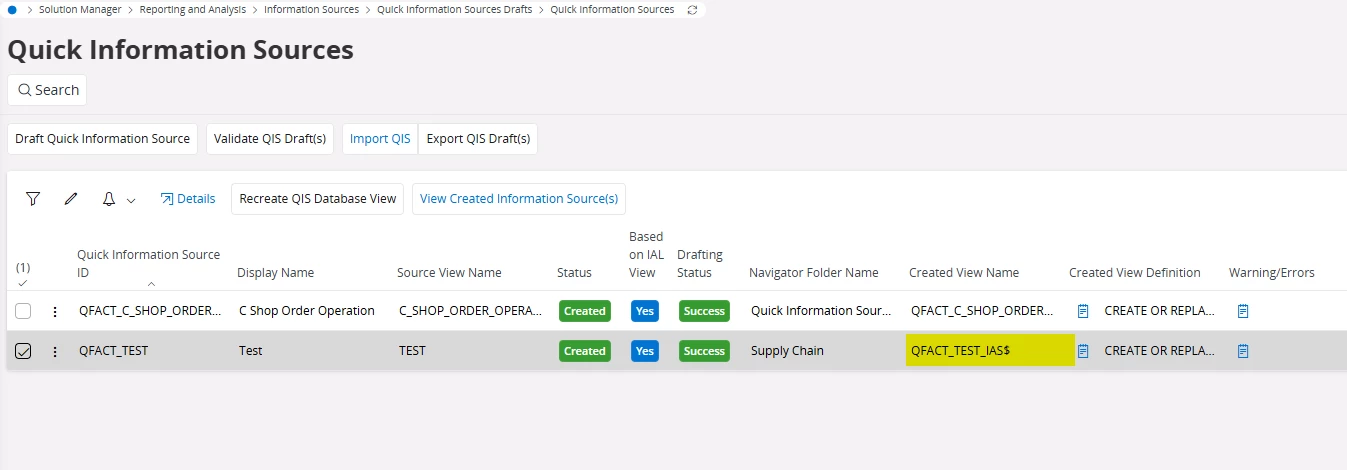Uncheck the QFACT_TEST row checkbox
The image size is (1347, 470).
point(23,351)
